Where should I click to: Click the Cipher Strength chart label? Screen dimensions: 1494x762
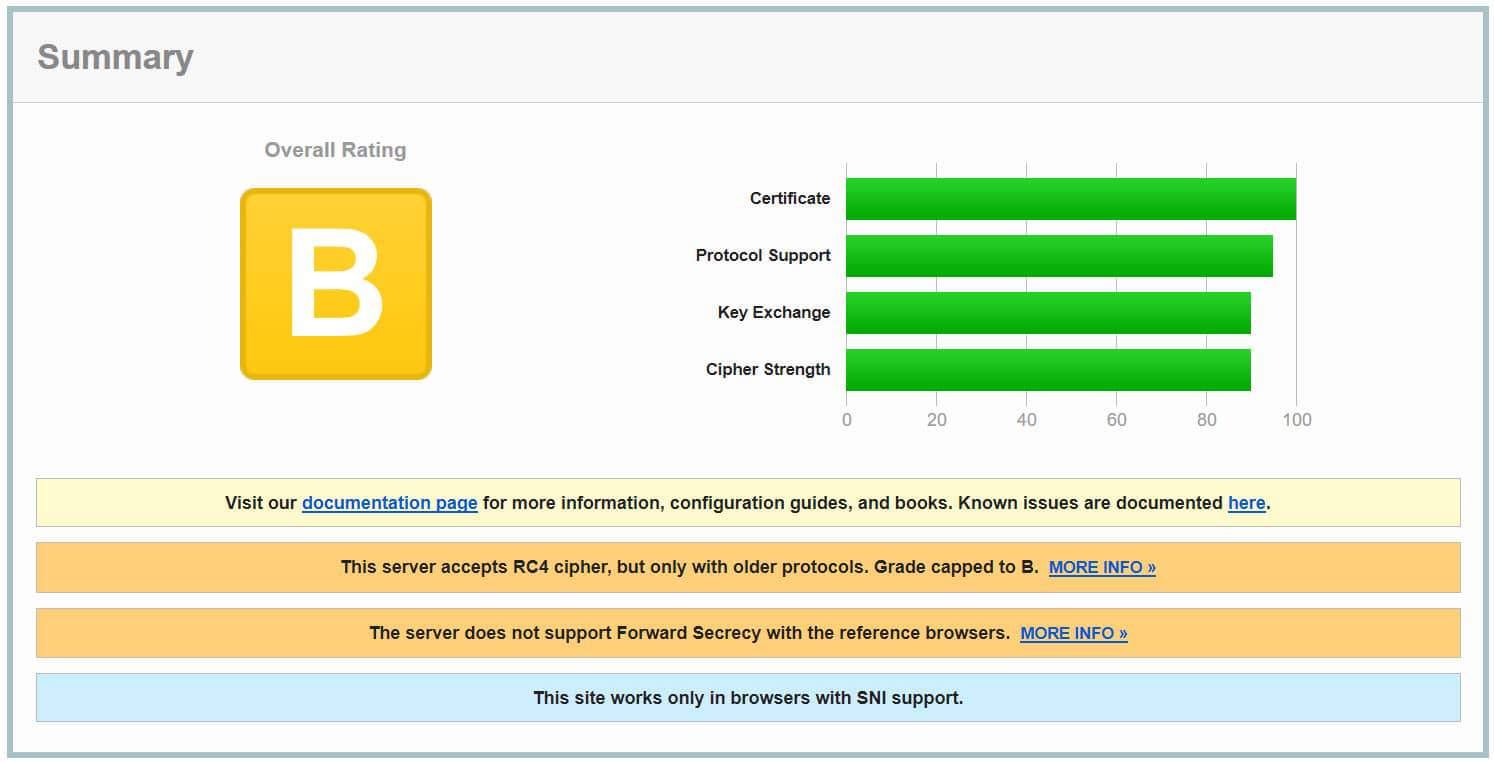(x=768, y=369)
